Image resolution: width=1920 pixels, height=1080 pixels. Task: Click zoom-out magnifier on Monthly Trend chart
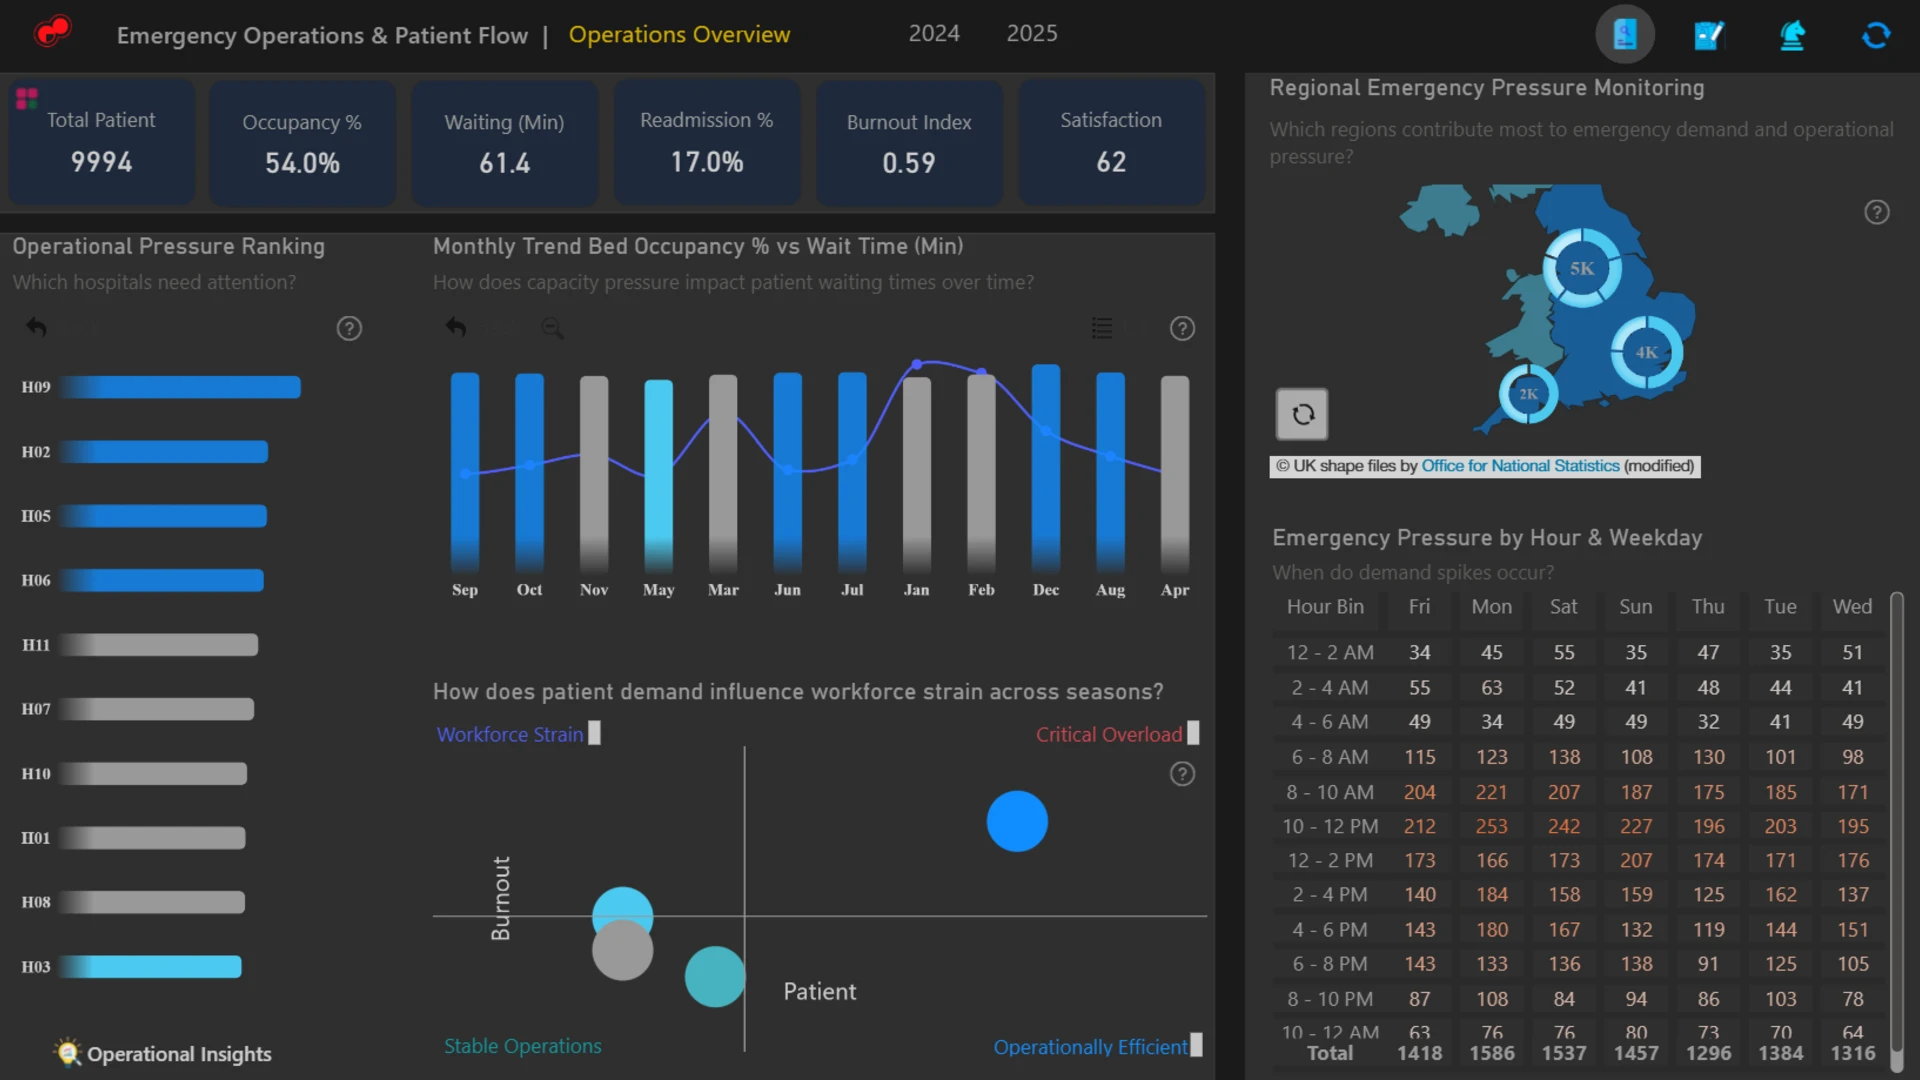point(552,328)
